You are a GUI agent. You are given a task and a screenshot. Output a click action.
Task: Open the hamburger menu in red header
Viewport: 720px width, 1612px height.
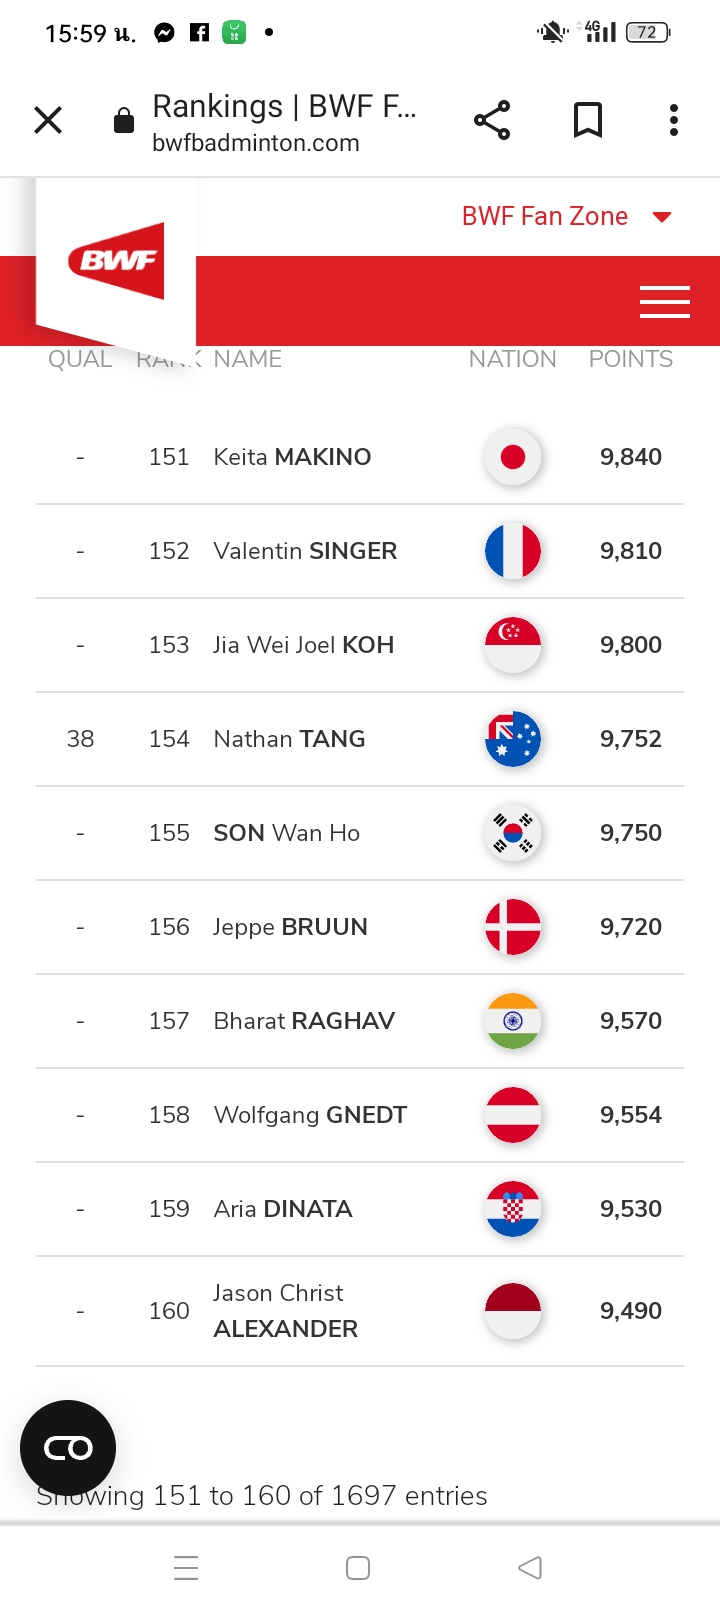[665, 301]
